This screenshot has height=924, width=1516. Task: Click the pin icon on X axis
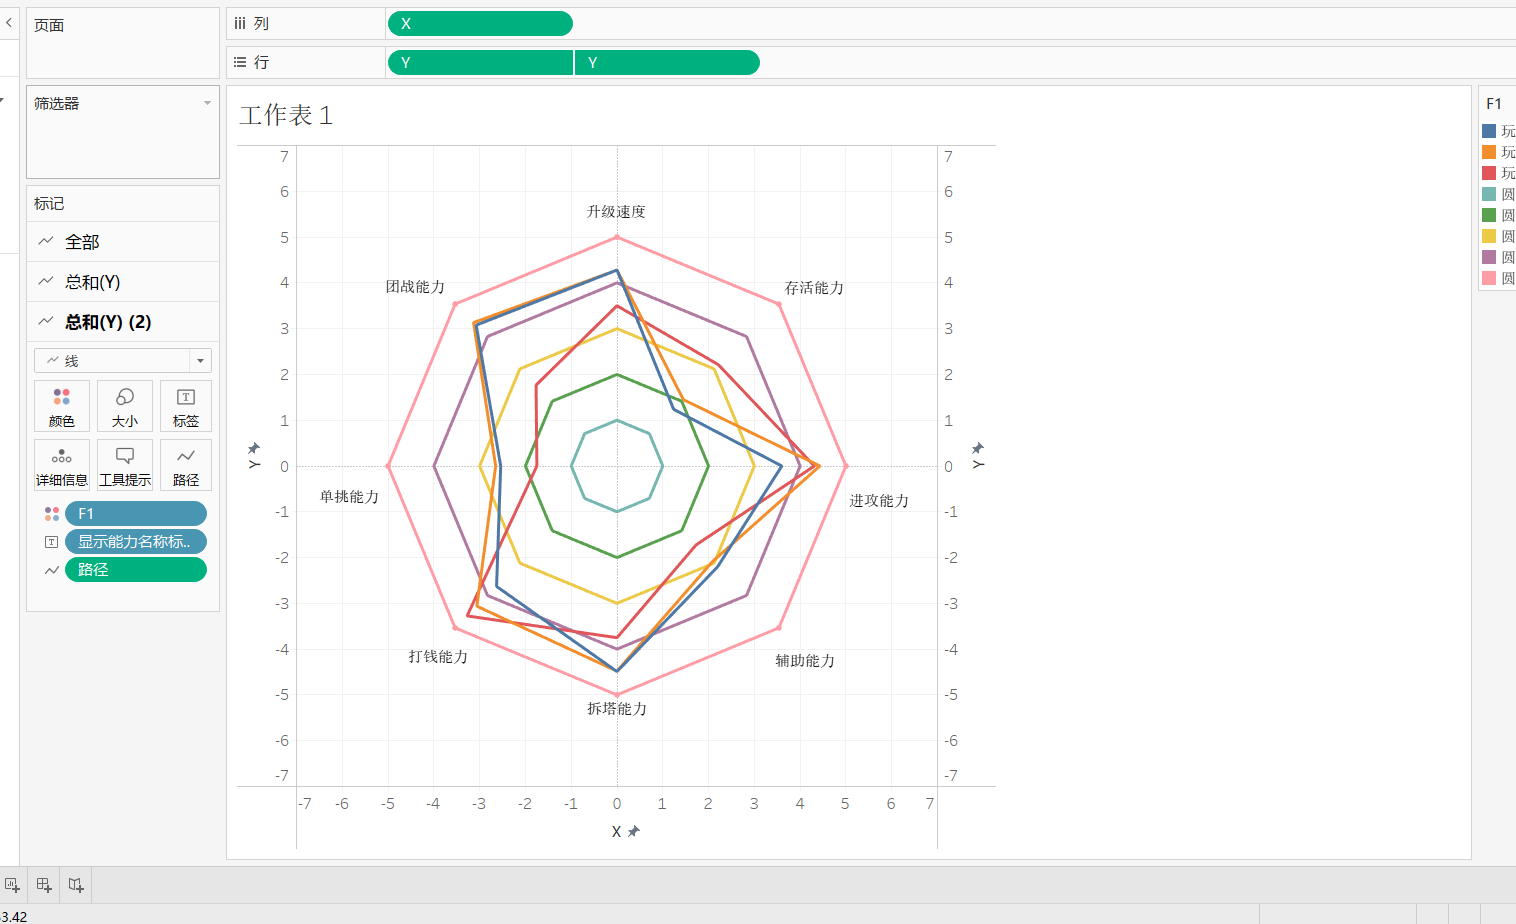click(x=634, y=831)
